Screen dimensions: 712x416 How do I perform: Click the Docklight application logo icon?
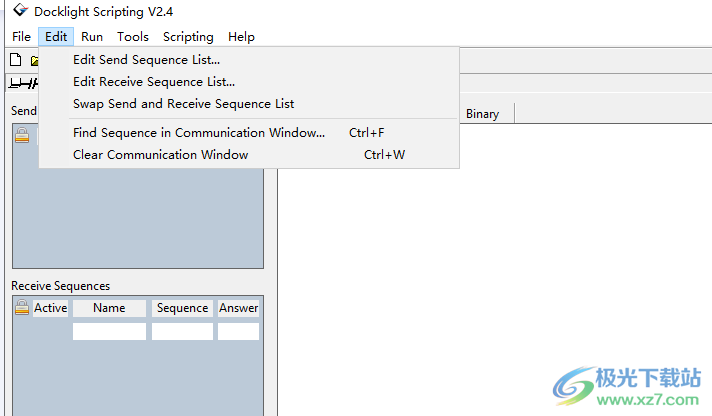click(x=17, y=11)
